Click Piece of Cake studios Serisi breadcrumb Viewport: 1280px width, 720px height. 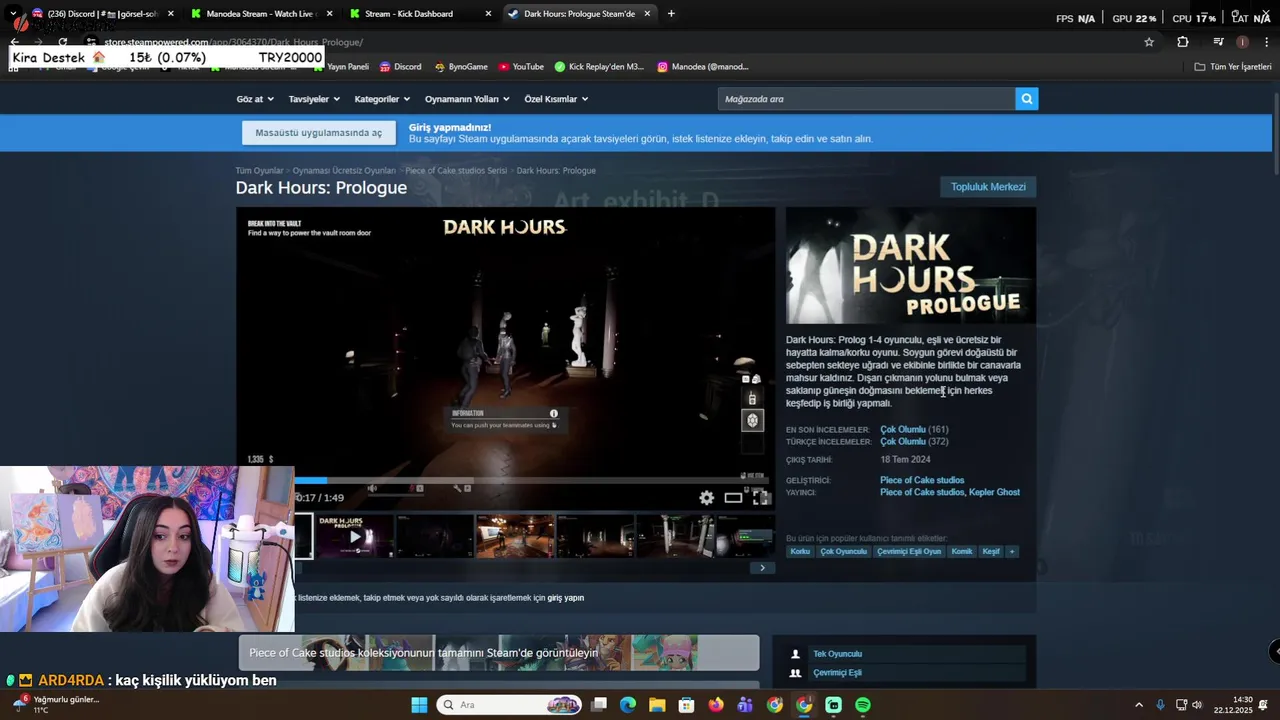point(456,171)
